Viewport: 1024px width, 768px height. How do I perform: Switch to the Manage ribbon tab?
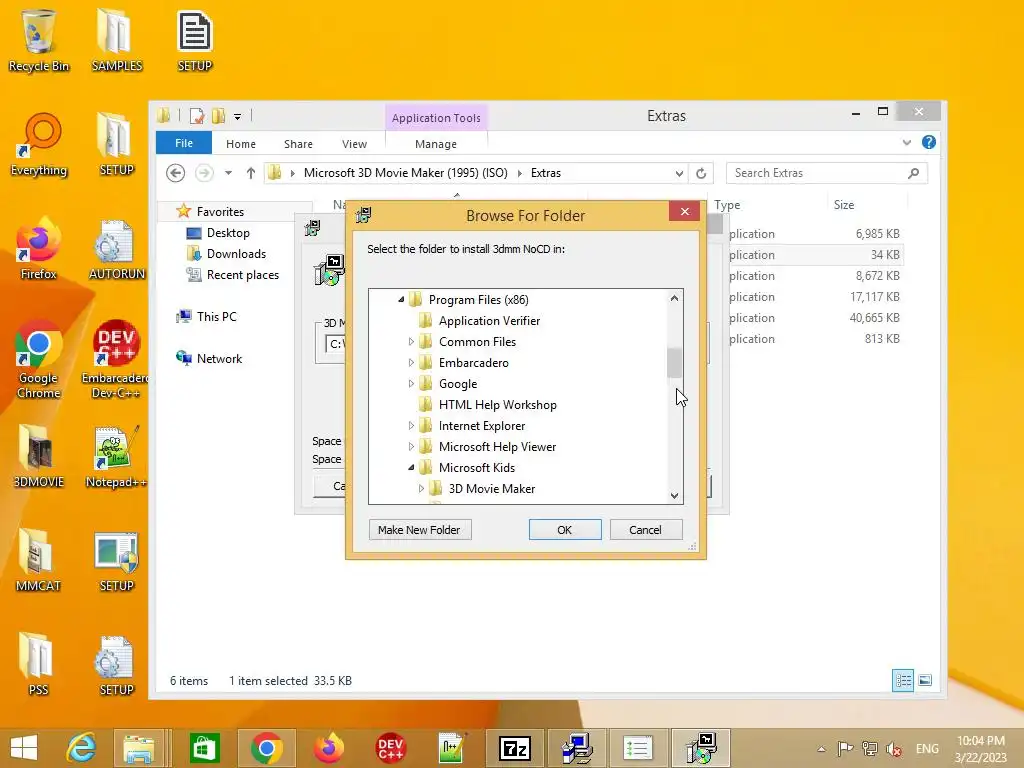click(x=436, y=144)
